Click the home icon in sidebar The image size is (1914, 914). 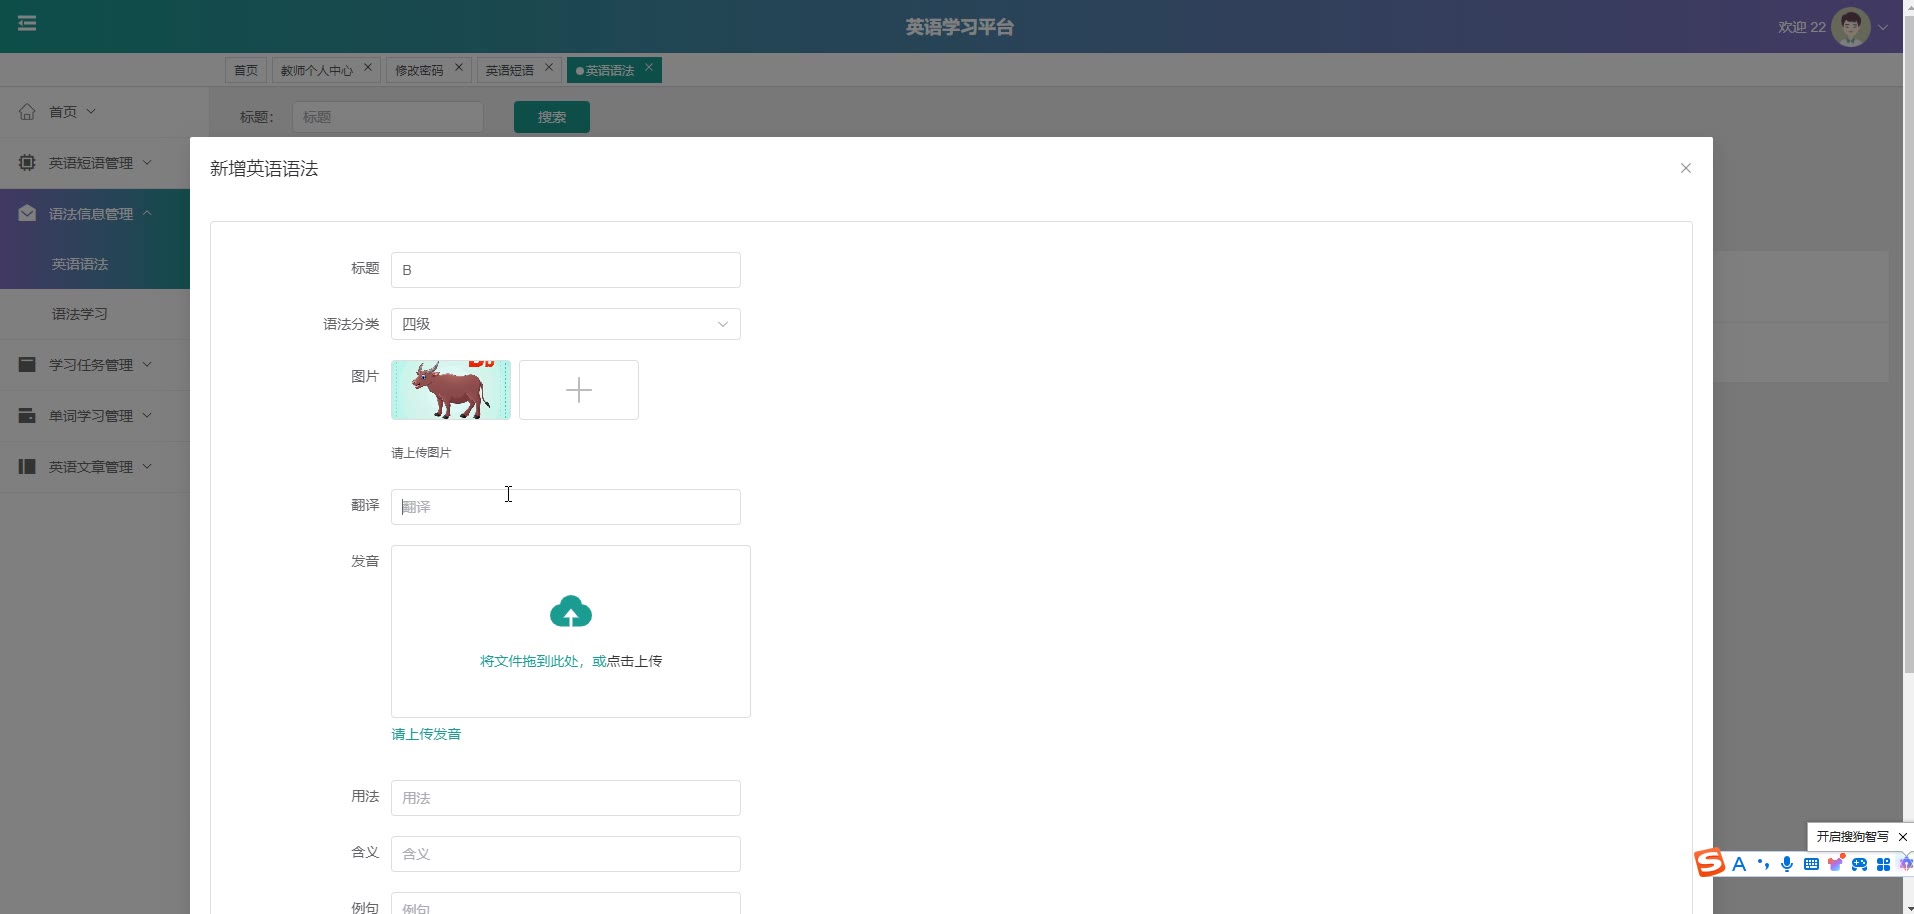coord(27,111)
